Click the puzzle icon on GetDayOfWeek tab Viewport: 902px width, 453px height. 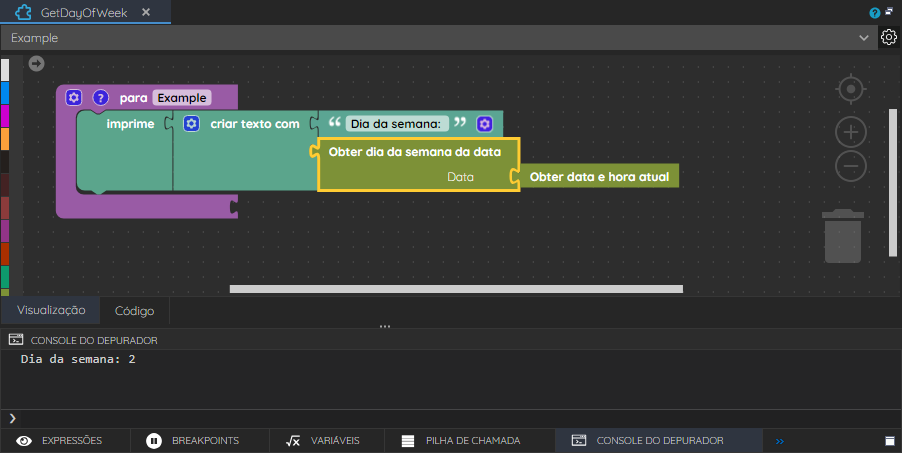click(x=23, y=12)
